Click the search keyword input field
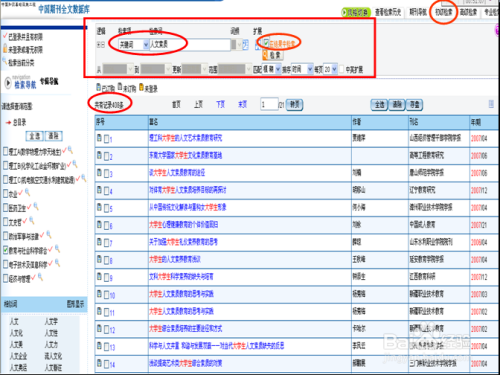The image size is (500, 375). pos(190,44)
